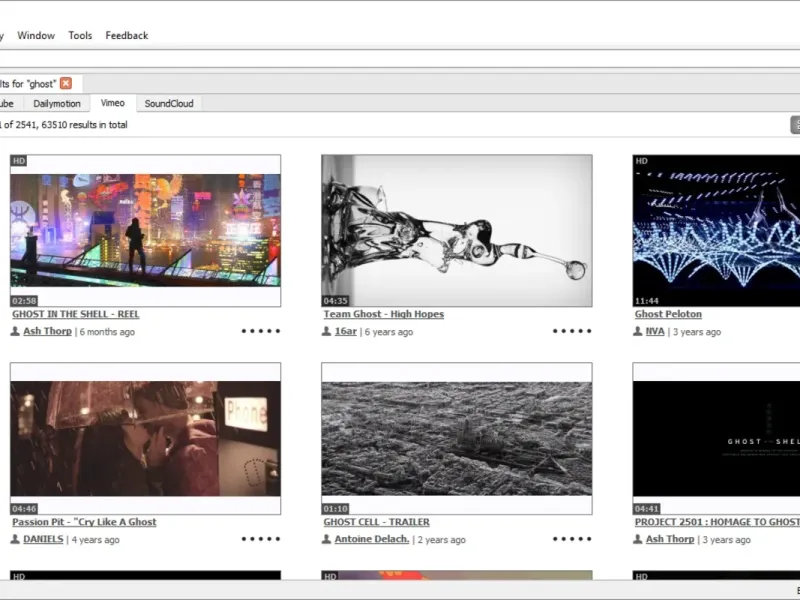Open the Feedback menu
The width and height of the screenshot is (800, 600).
tap(127, 35)
